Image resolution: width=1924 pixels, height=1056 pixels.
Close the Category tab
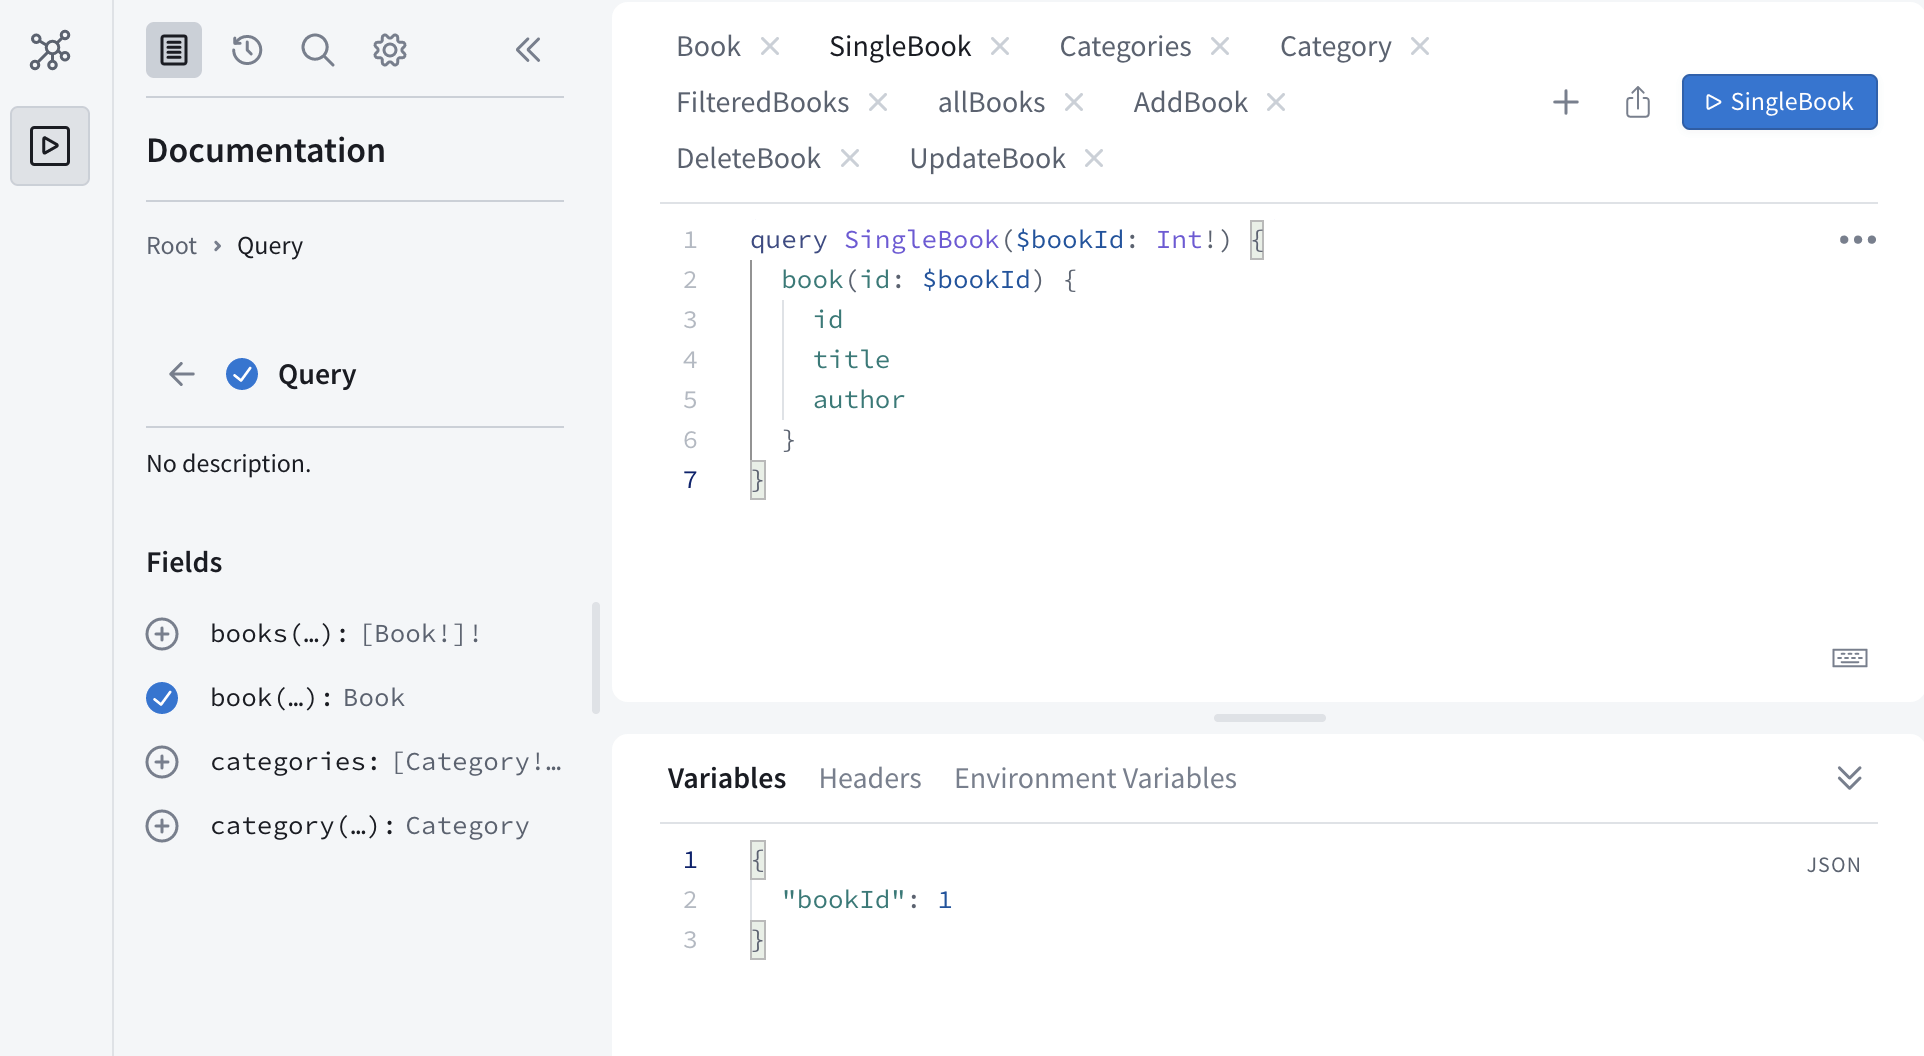(1420, 46)
